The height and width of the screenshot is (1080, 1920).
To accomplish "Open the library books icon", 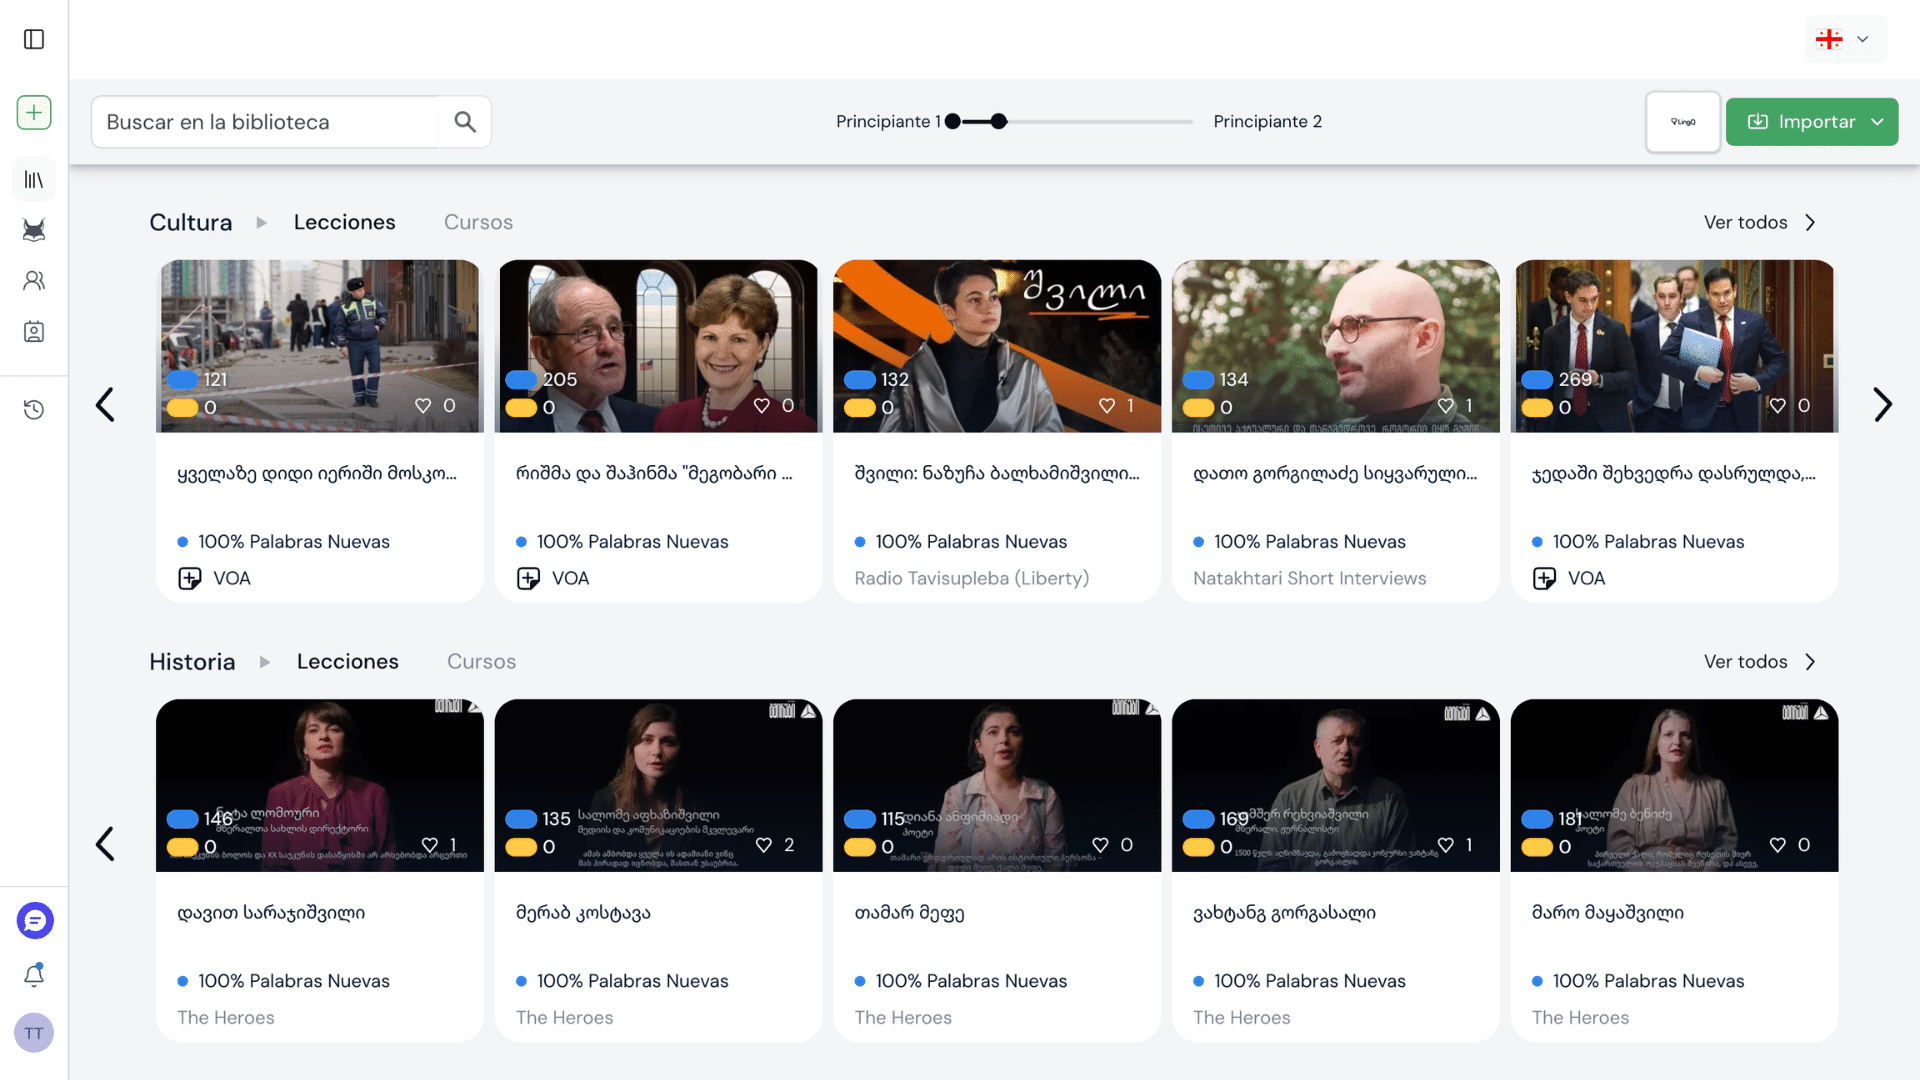I will (x=34, y=180).
